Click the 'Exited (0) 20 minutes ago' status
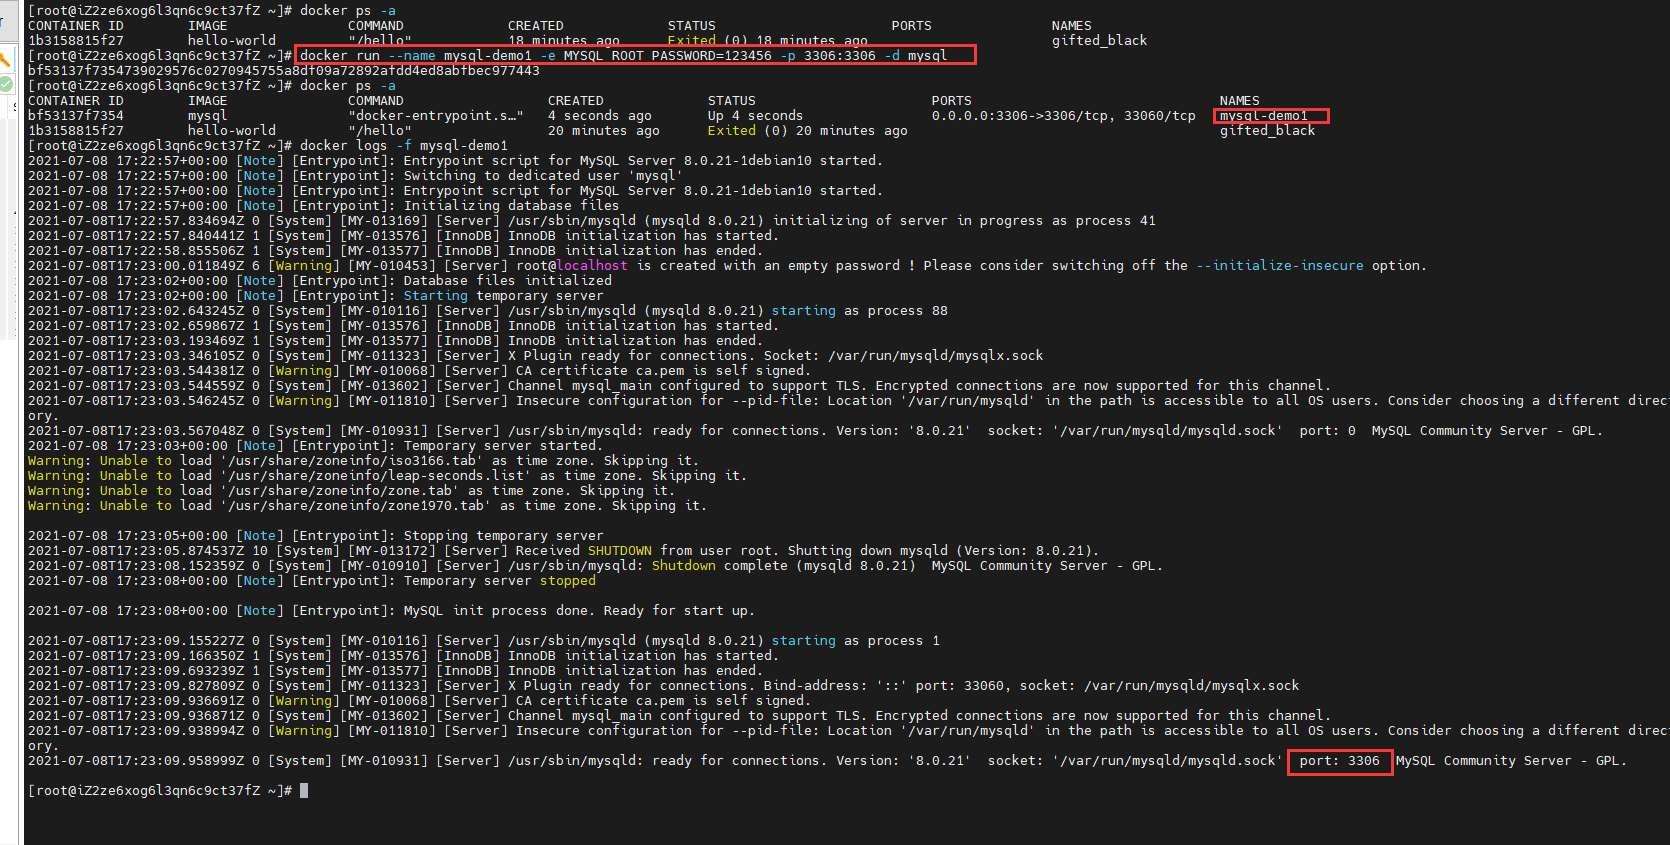Viewport: 1670px width, 845px height. click(807, 131)
